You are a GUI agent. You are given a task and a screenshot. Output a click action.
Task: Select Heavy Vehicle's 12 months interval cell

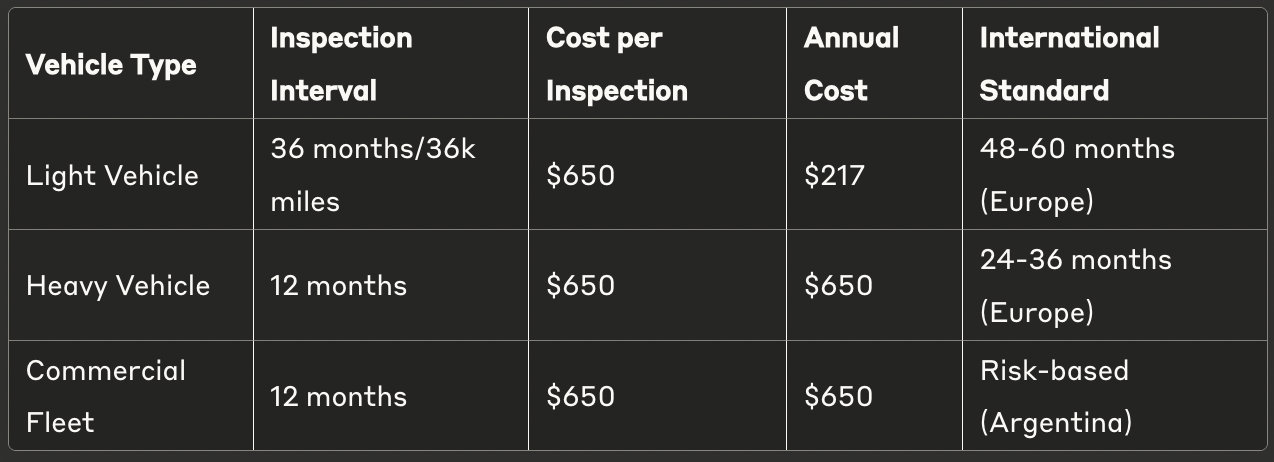pos(338,286)
